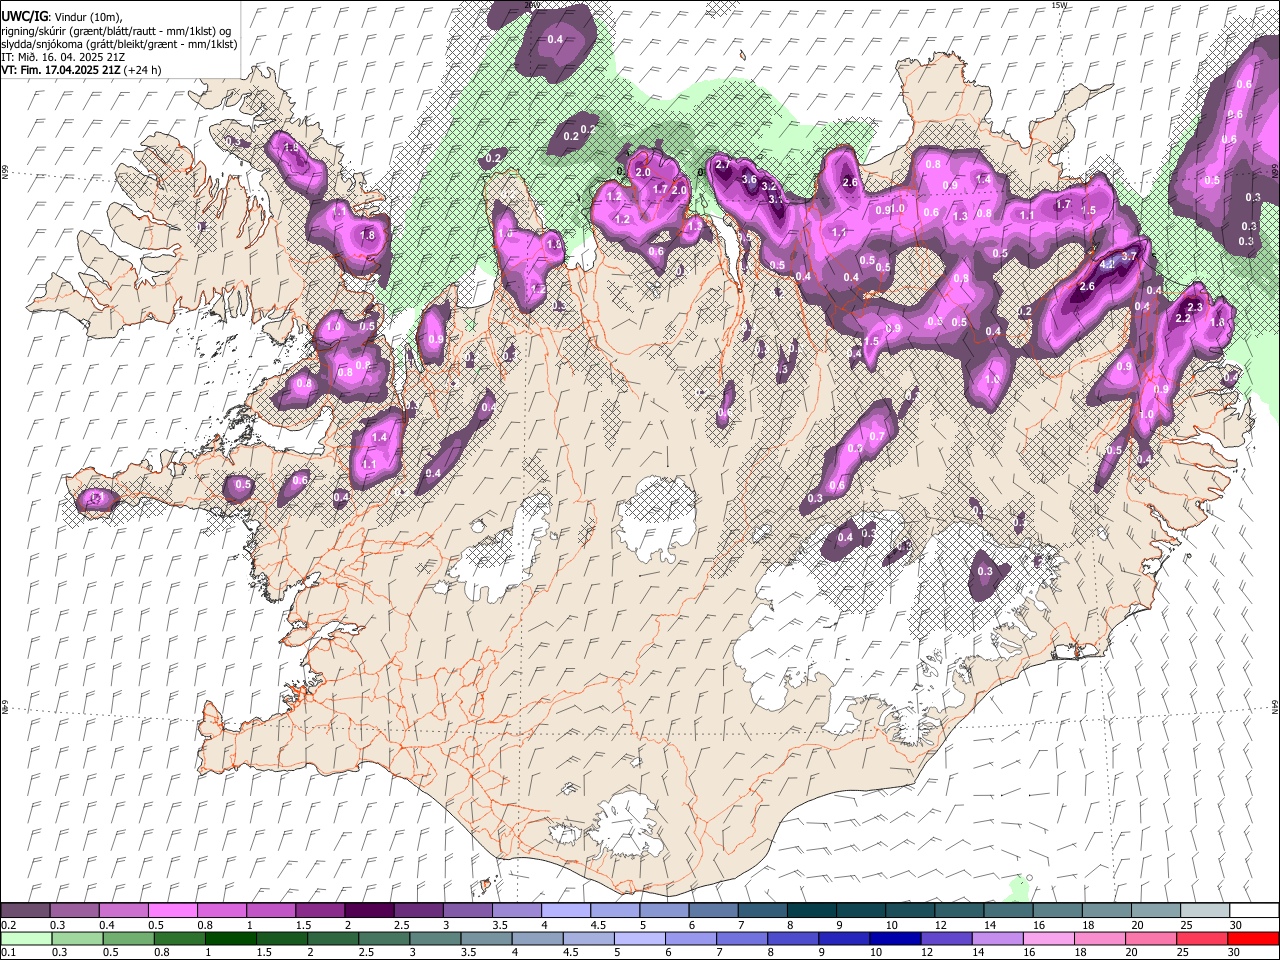The width and height of the screenshot is (1280, 960).
Task: Click the 2.2 value near the east coast
Action: [x=1182, y=318]
